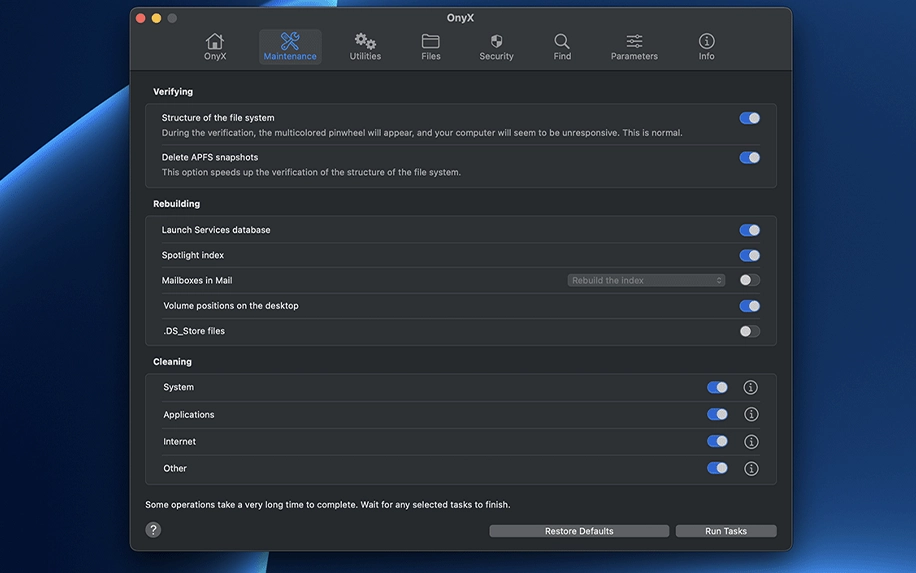Click the Restore Defaults button
The width and height of the screenshot is (916, 573).
(579, 531)
